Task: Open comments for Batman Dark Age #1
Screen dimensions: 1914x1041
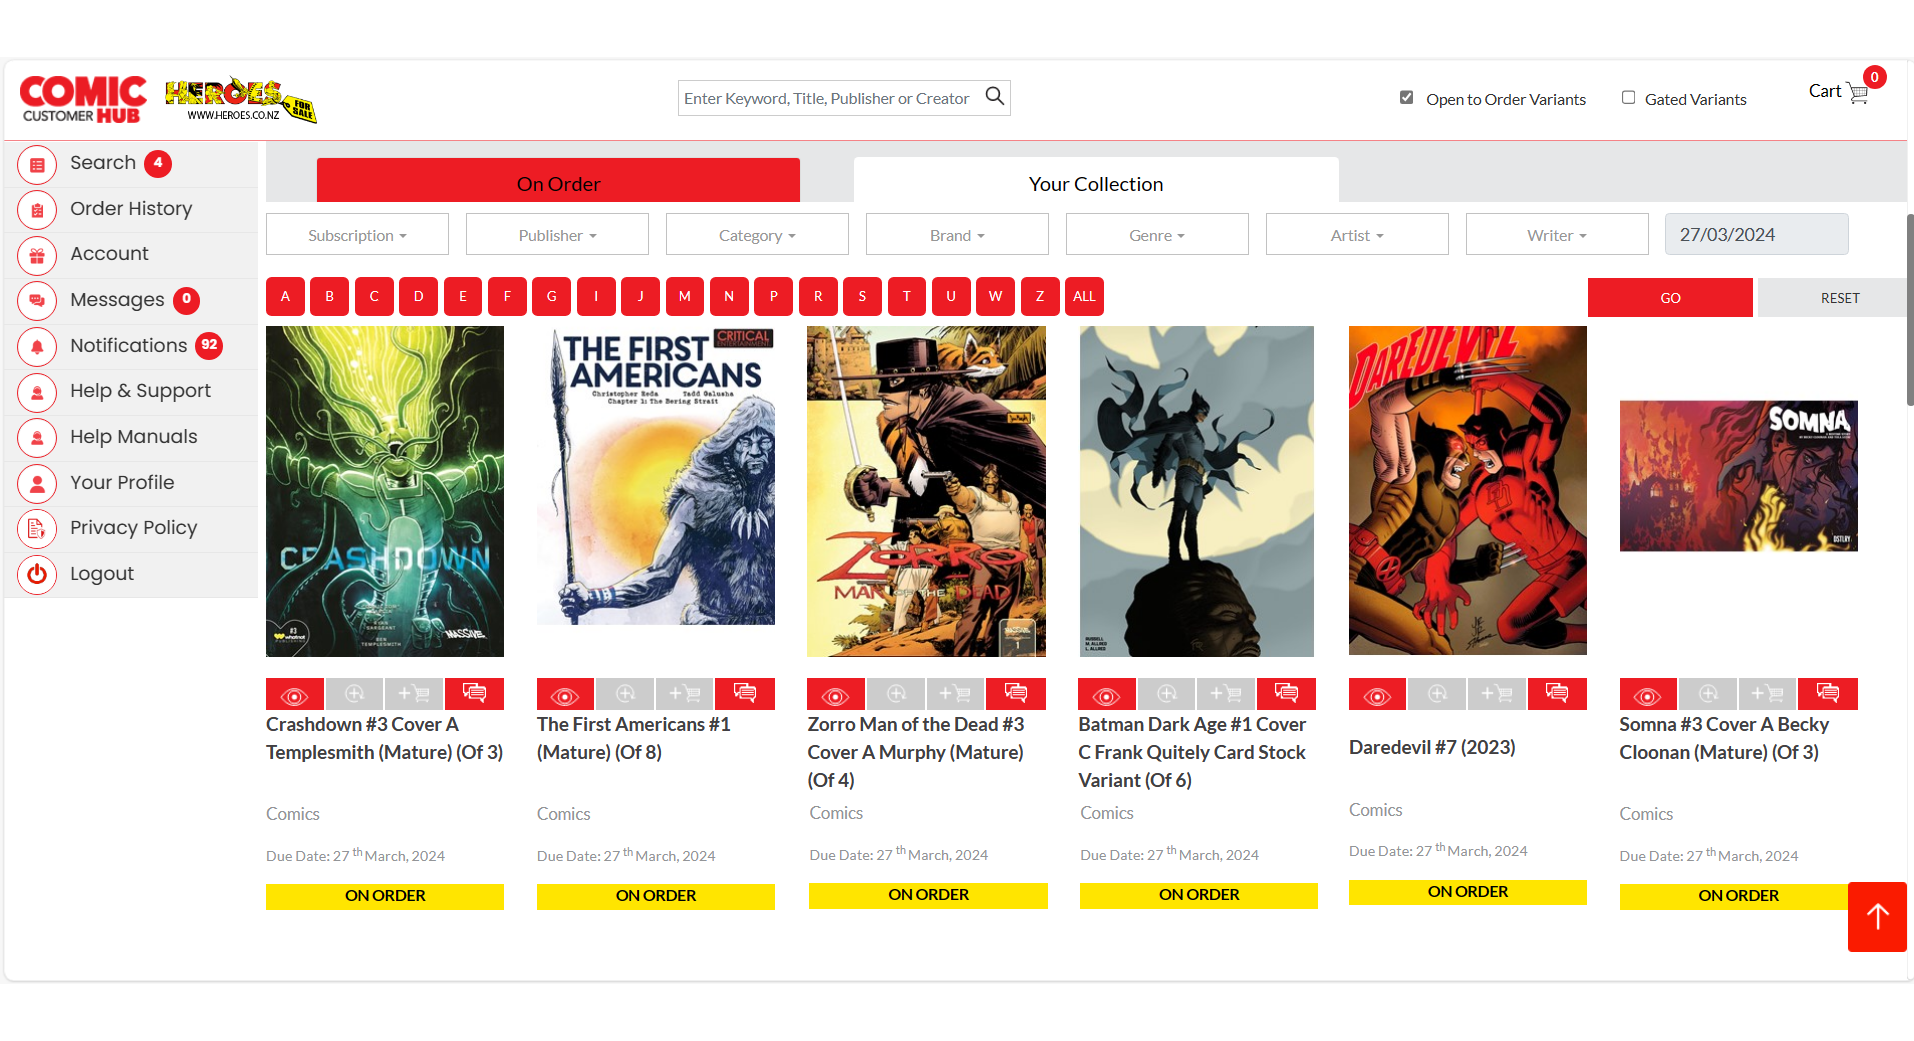Action: pyautogui.click(x=1287, y=694)
